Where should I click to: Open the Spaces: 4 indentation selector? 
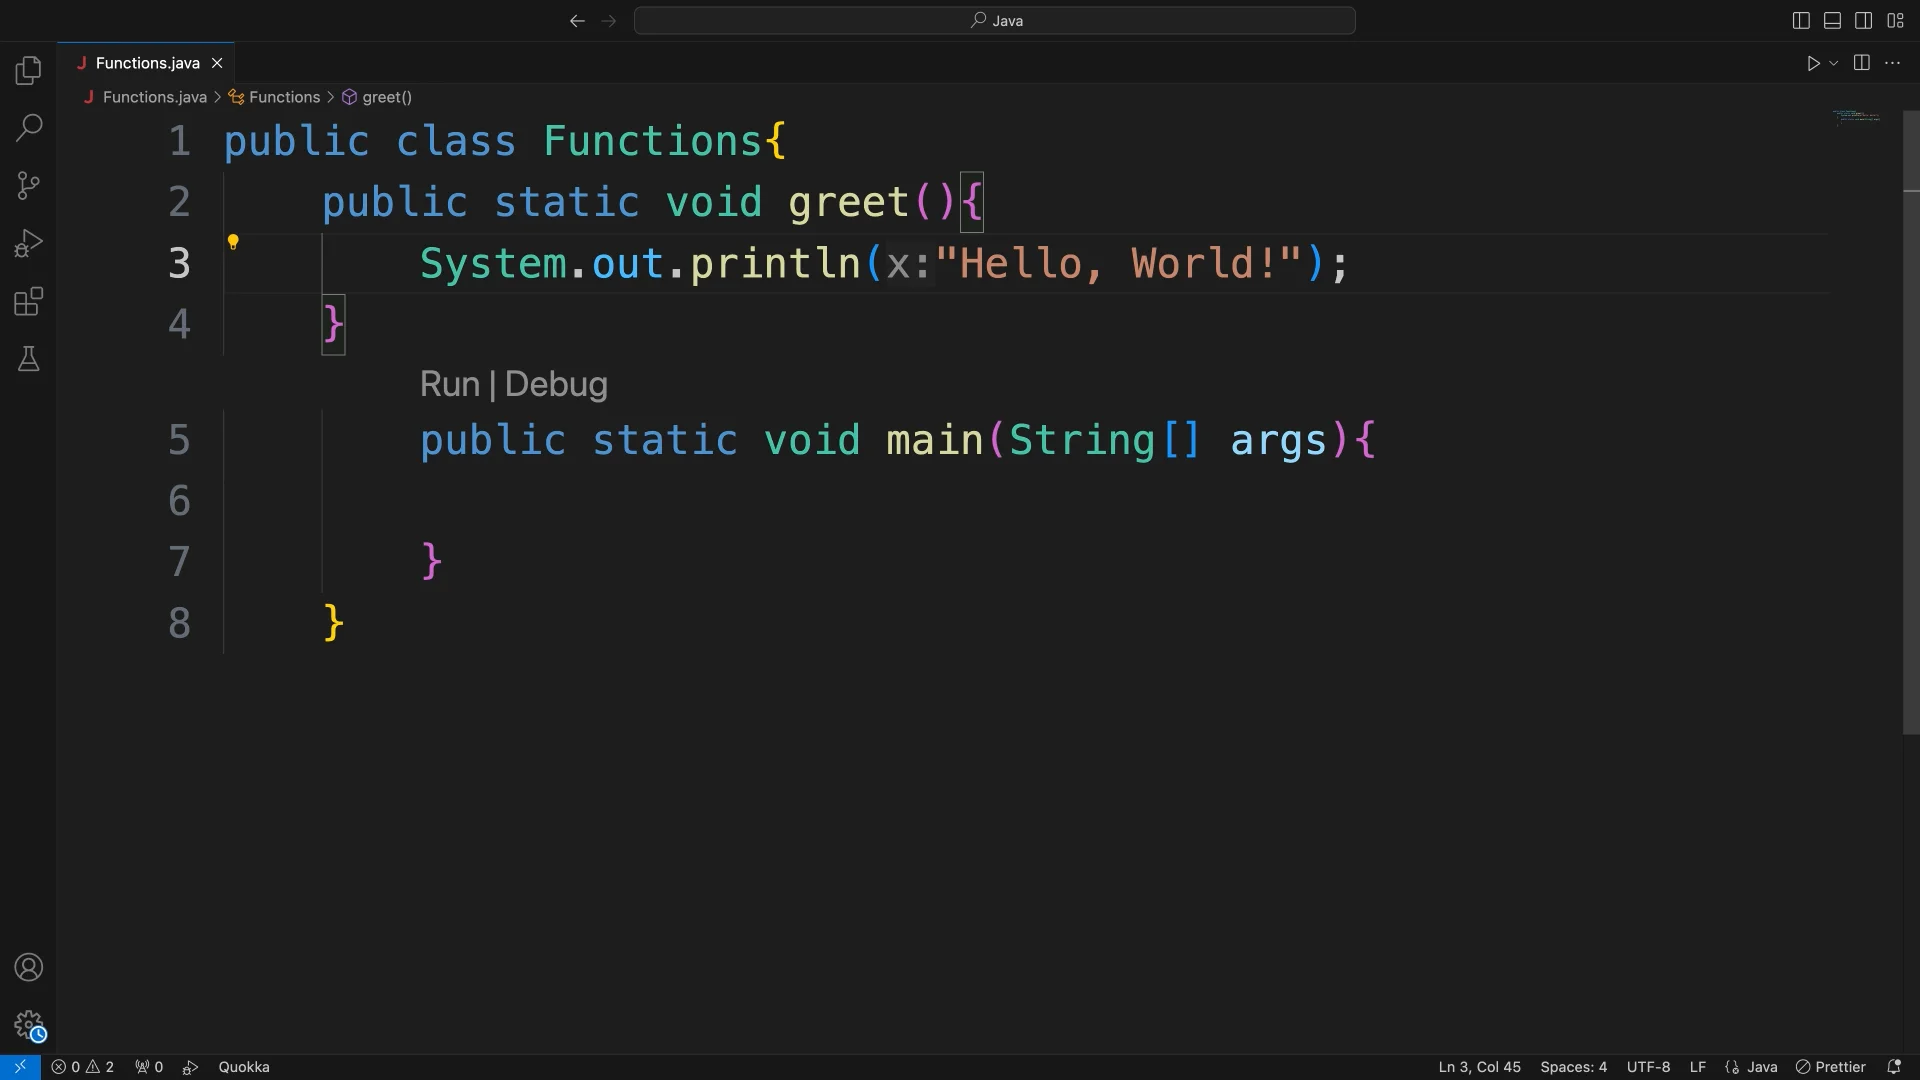[1573, 1067]
